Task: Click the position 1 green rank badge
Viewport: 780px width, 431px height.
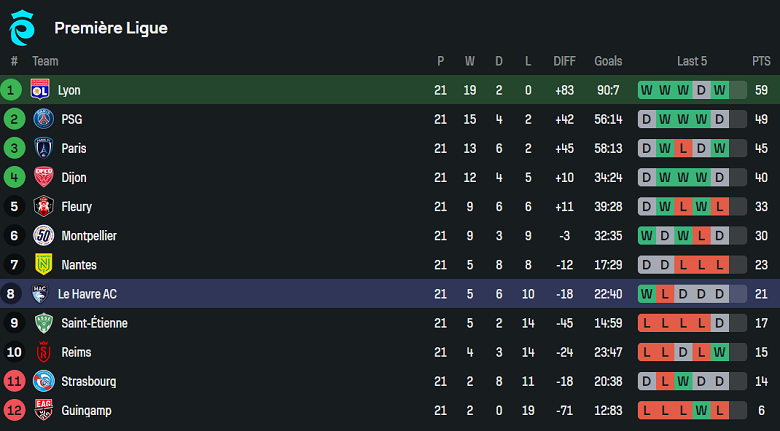Action: [x=13, y=90]
